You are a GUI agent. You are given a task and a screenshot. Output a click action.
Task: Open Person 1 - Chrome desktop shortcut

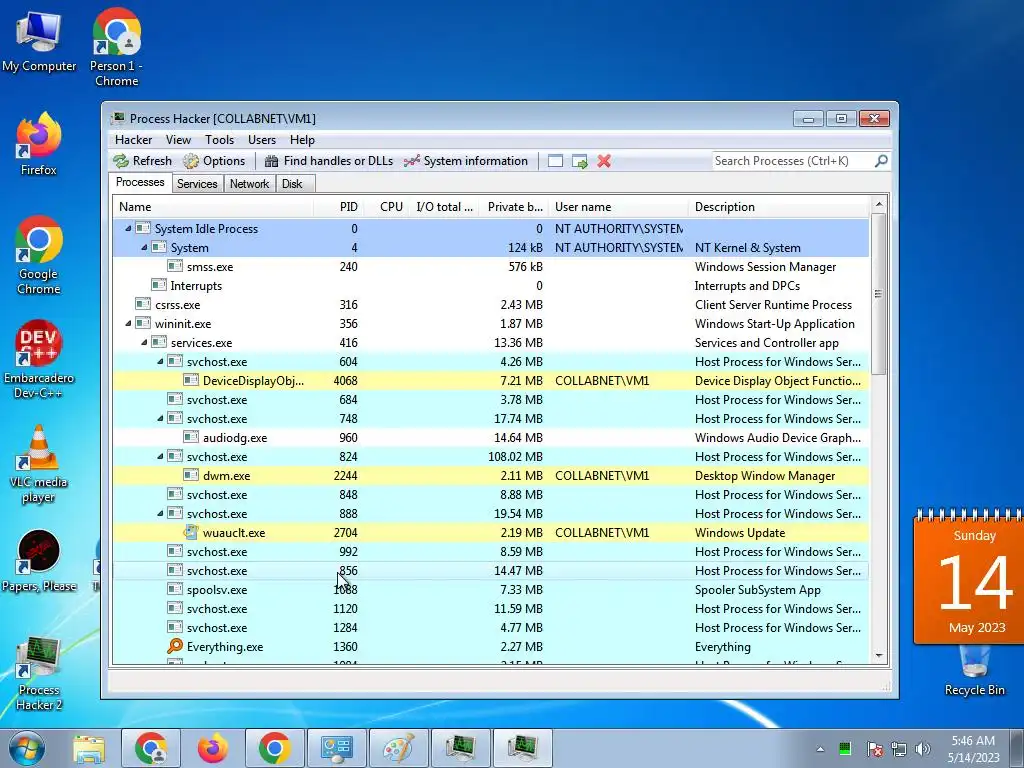pos(116,47)
